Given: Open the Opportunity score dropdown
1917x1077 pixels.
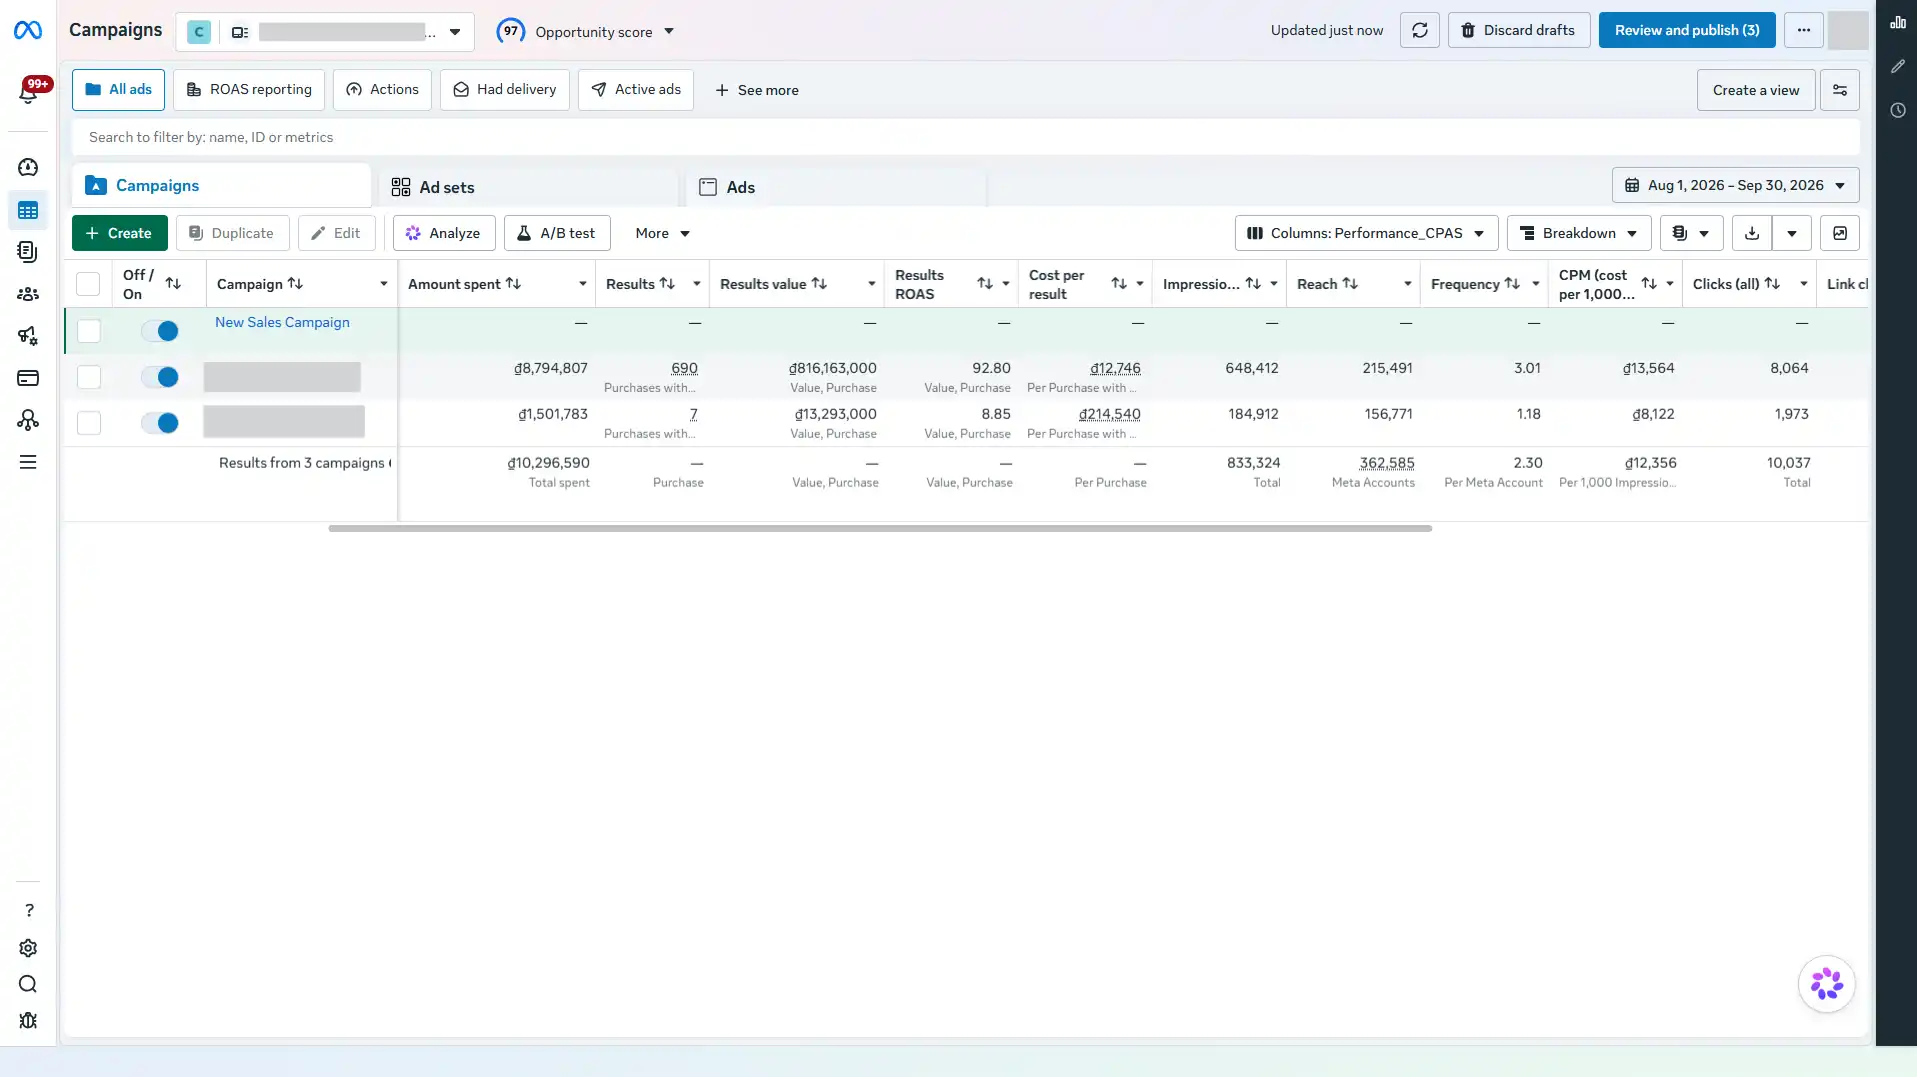Looking at the screenshot, I should [586, 31].
